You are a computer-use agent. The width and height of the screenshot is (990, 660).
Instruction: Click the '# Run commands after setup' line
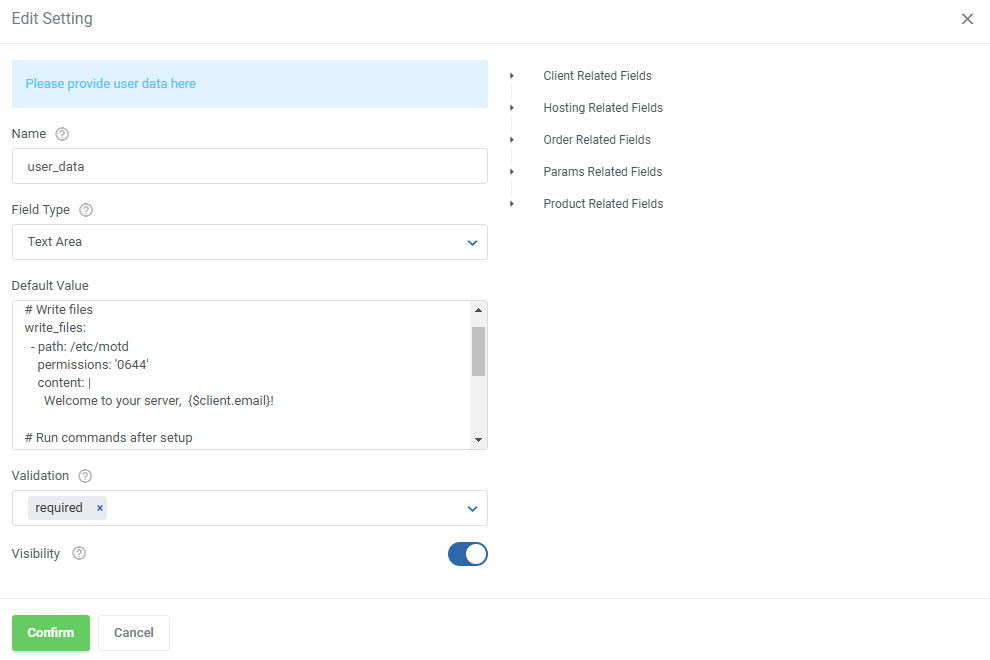109,438
